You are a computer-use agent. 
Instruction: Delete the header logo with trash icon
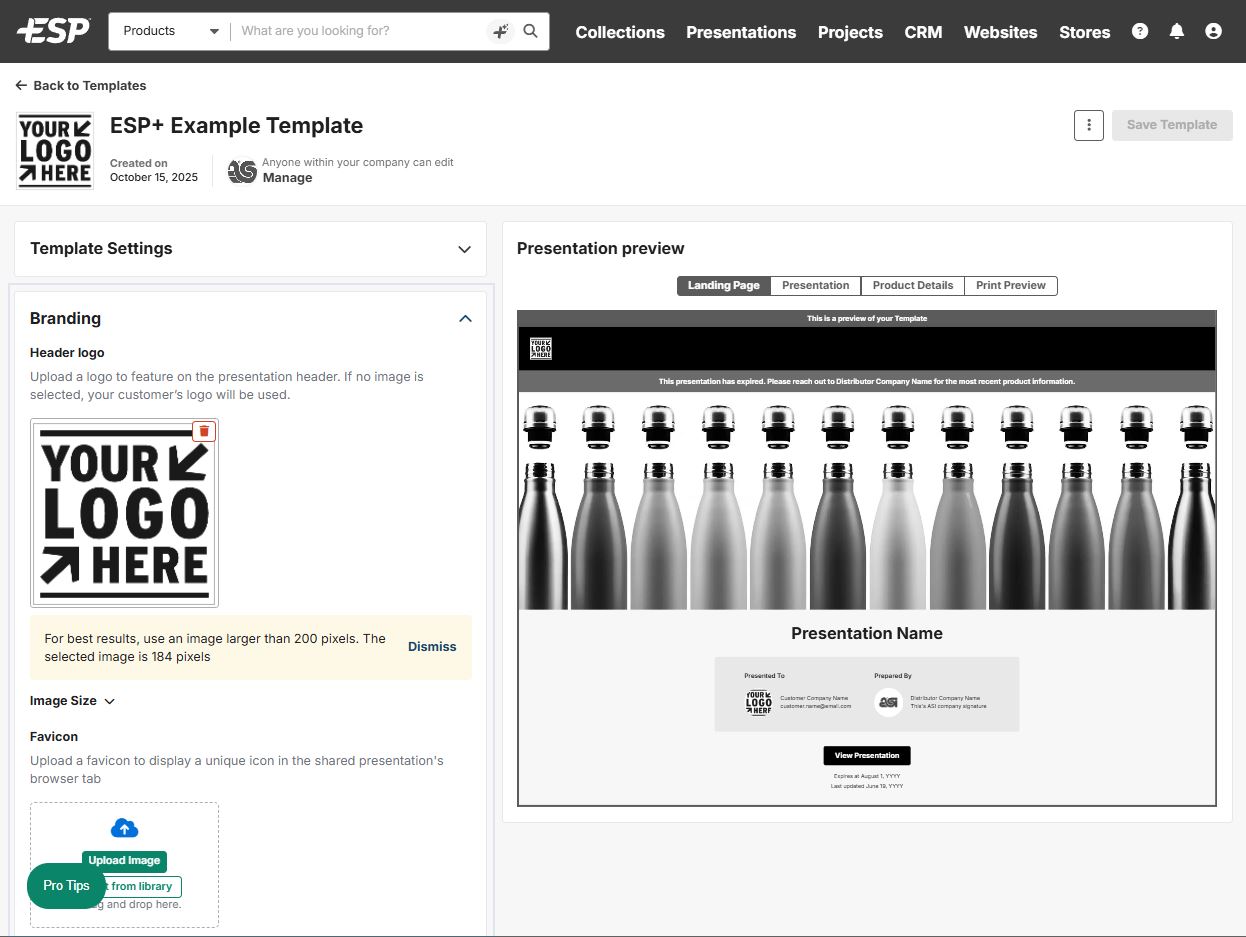click(204, 431)
